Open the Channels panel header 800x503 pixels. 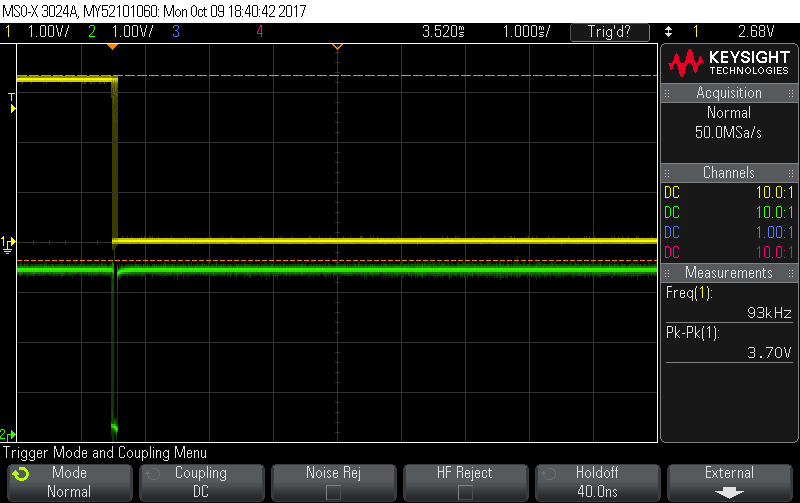point(729,172)
